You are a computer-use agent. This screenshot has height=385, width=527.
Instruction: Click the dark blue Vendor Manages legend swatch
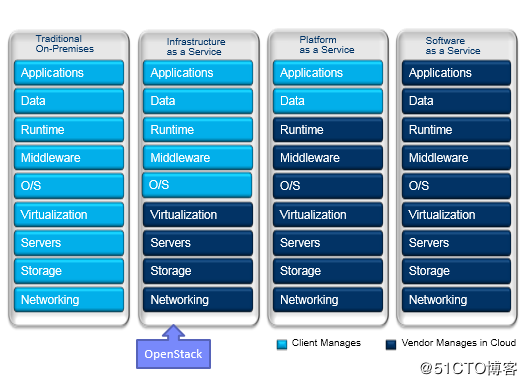point(391,345)
